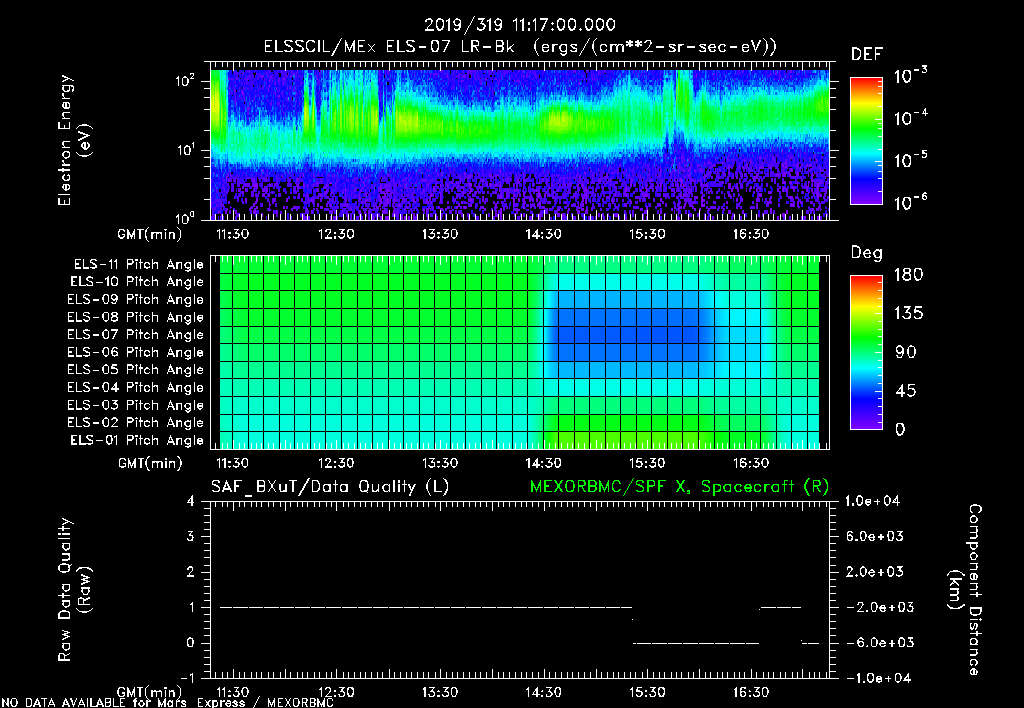Image resolution: width=1024 pixels, height=708 pixels.
Task: Click the Deg pitch angle color bar
Action: click(866, 353)
